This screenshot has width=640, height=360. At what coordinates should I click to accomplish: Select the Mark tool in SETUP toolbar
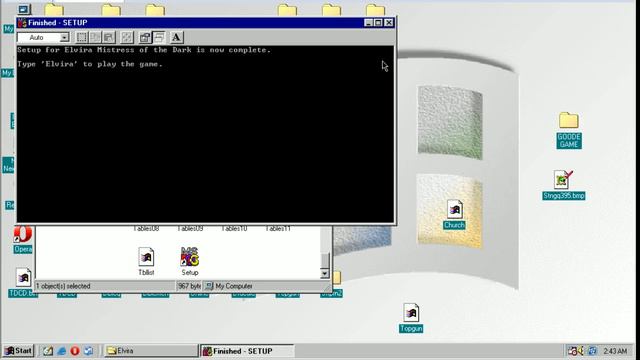[x=82, y=38]
